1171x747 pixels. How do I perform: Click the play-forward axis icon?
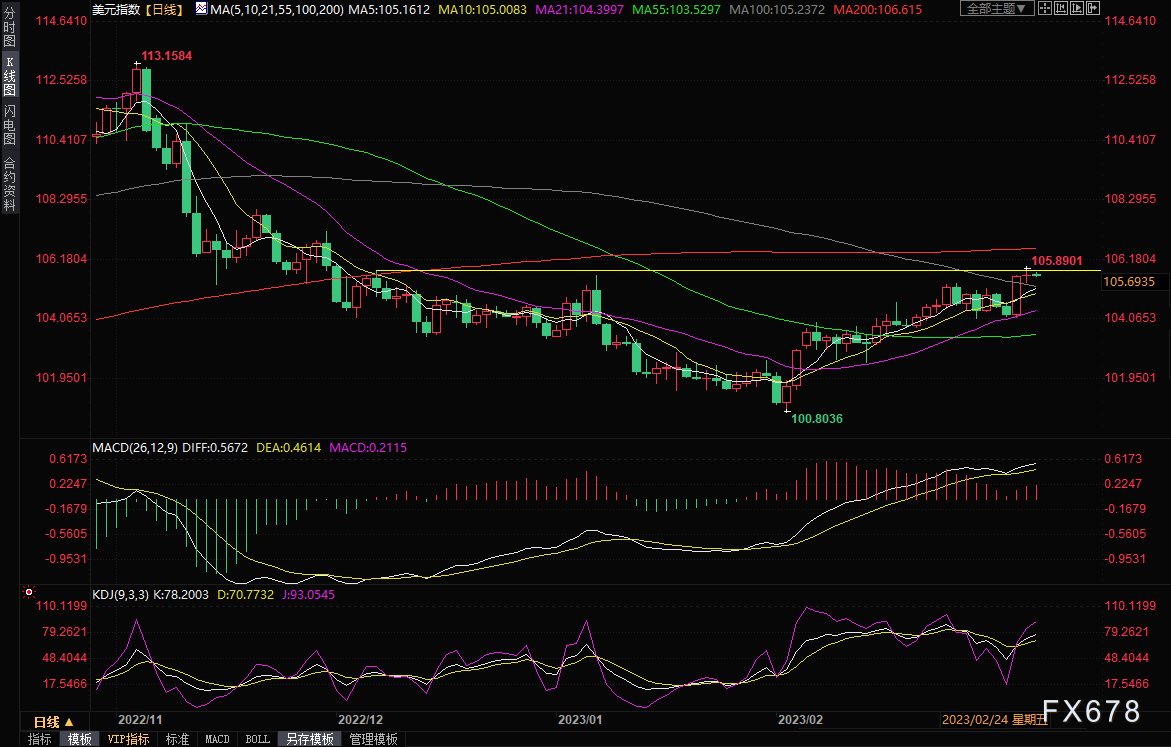pyautogui.click(x=1076, y=8)
